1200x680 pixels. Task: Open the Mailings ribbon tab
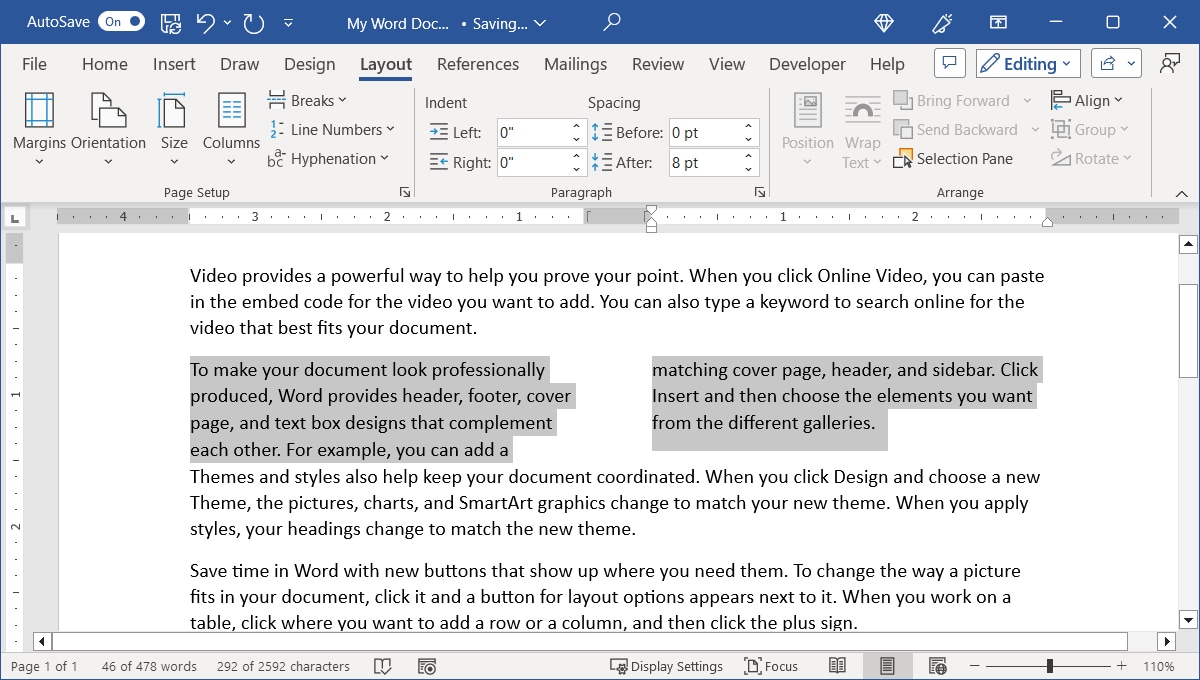(x=575, y=63)
